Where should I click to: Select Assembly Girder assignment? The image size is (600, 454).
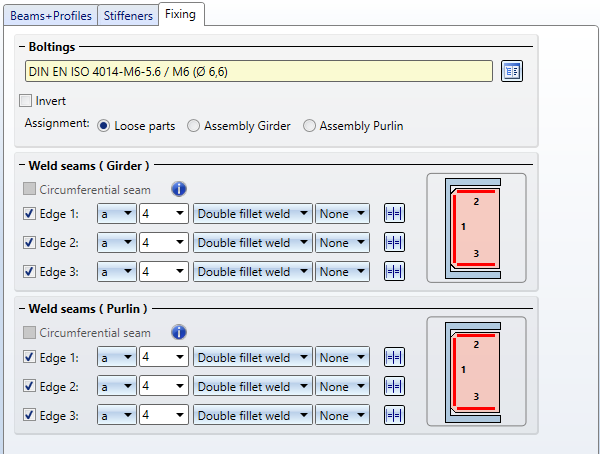pyautogui.click(x=193, y=126)
